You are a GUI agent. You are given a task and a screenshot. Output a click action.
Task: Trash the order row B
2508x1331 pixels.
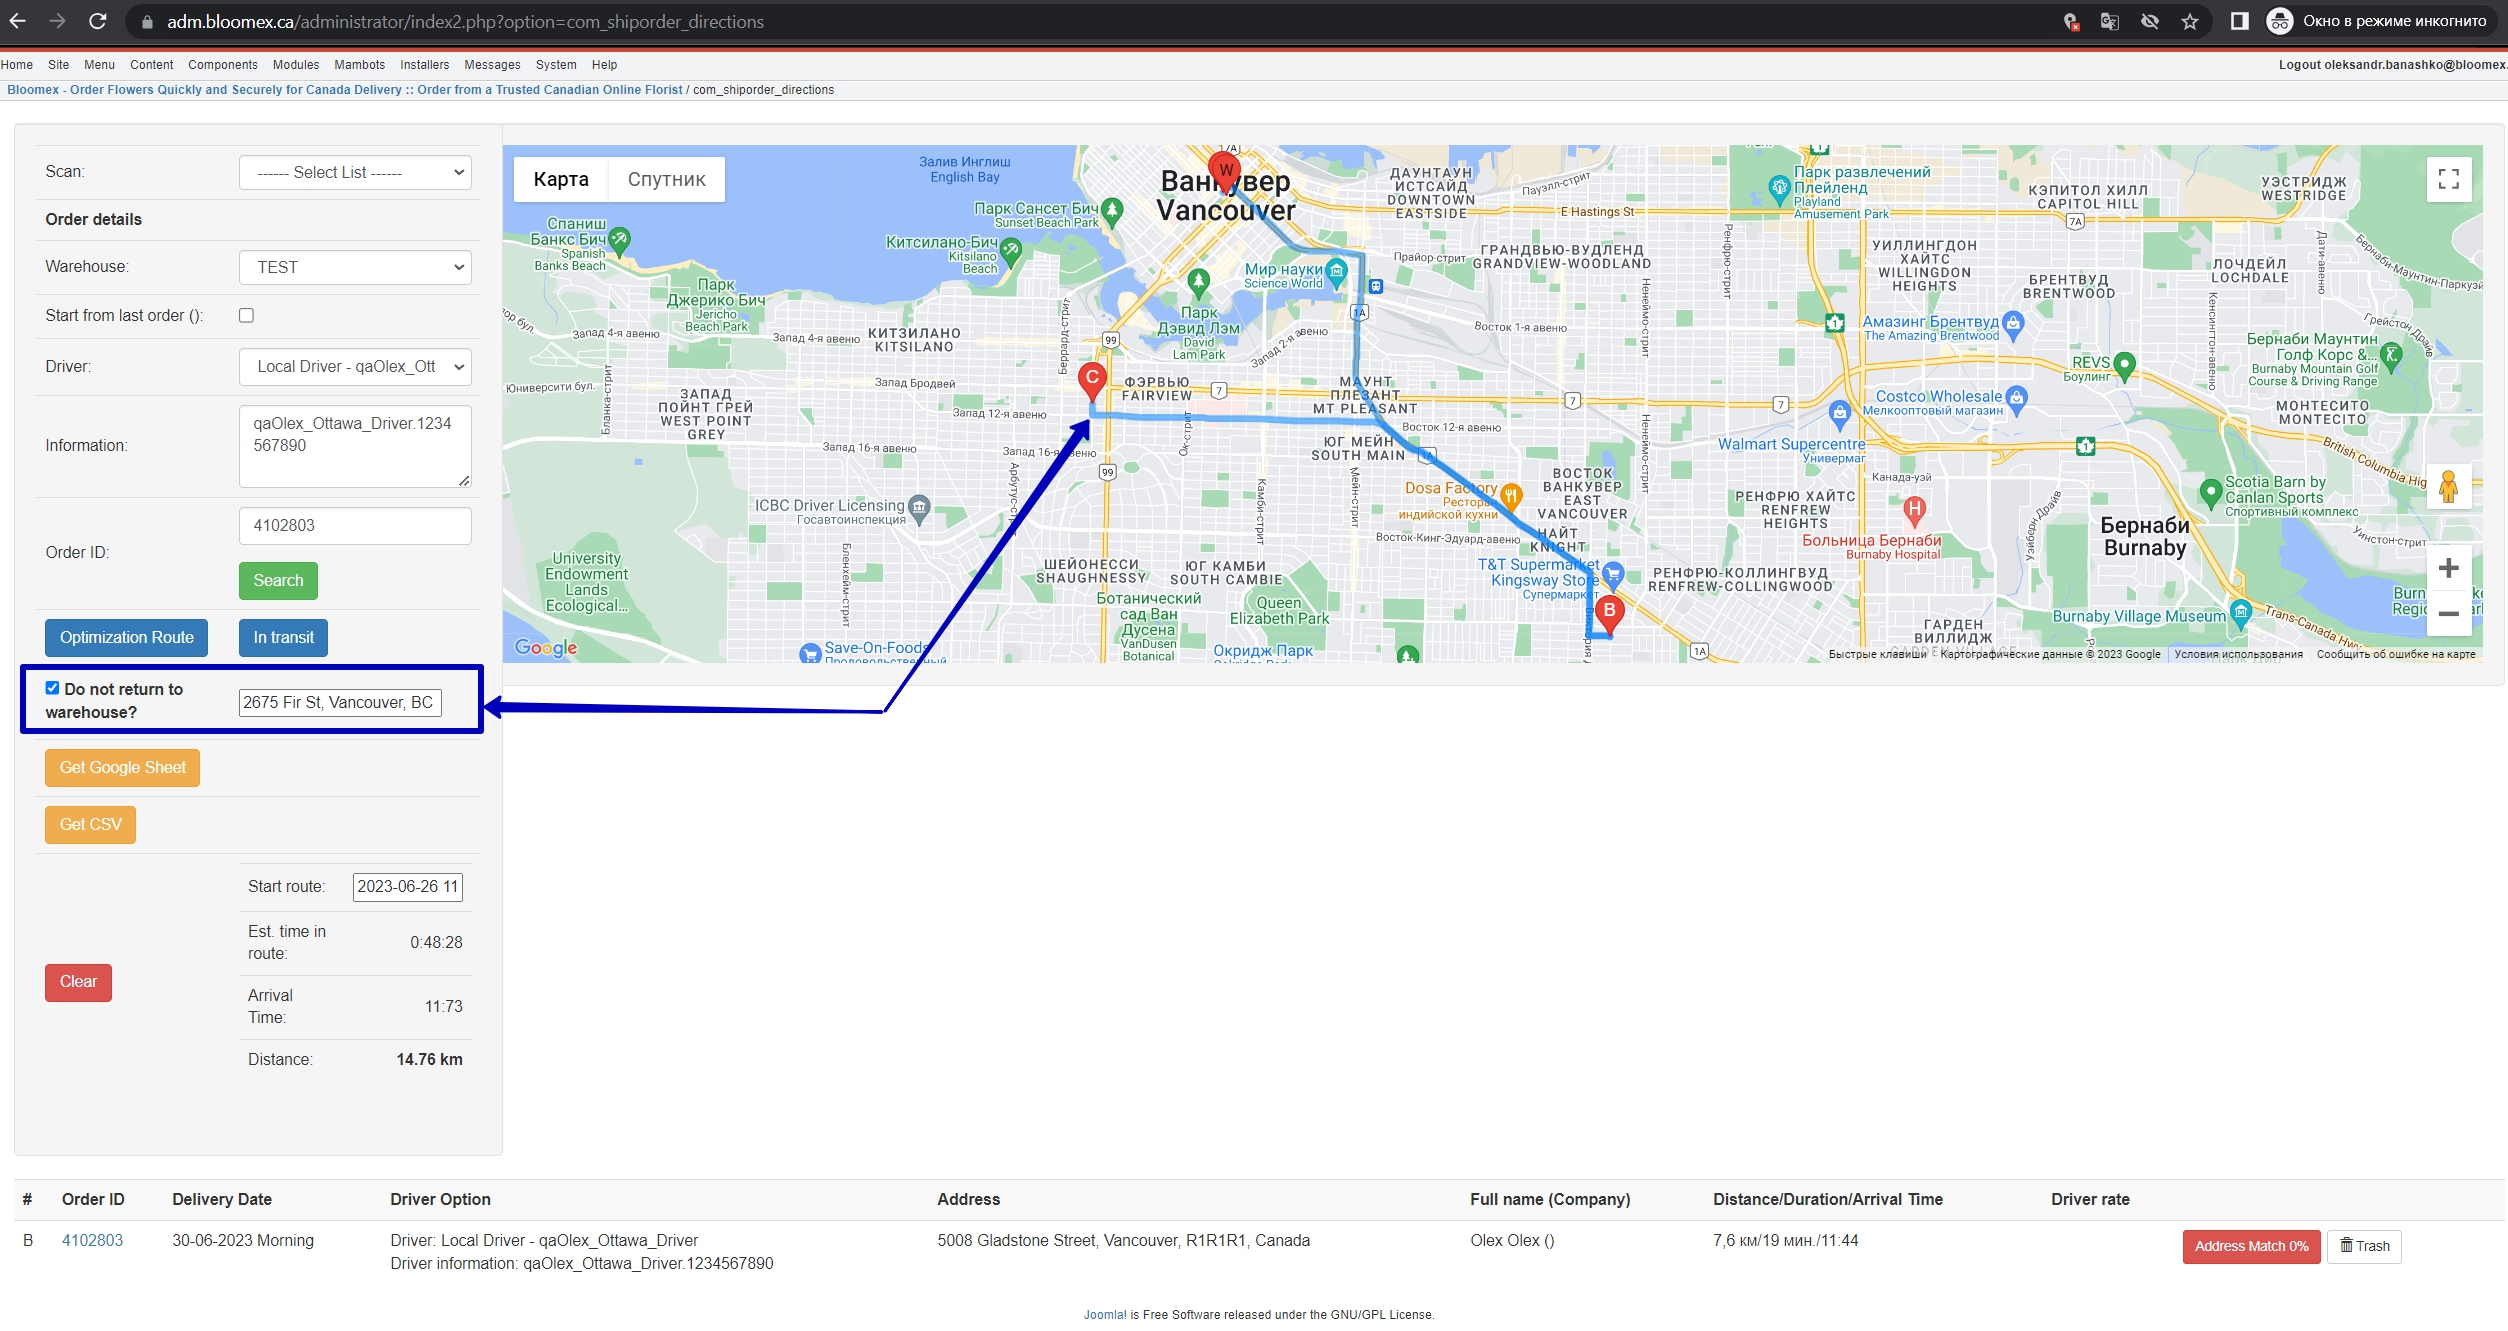2364,1246
